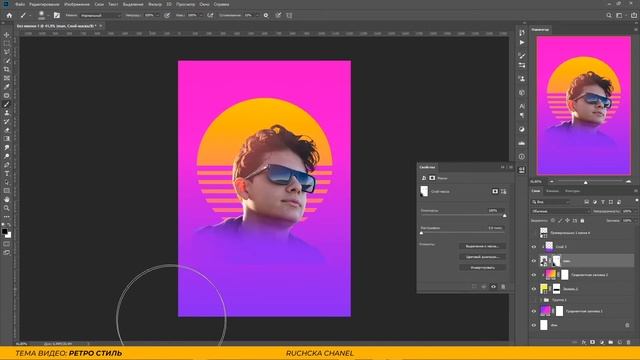Open the brush settings panel icon
The width and height of the screenshot is (640, 360).
pyautogui.click(x=57, y=16)
